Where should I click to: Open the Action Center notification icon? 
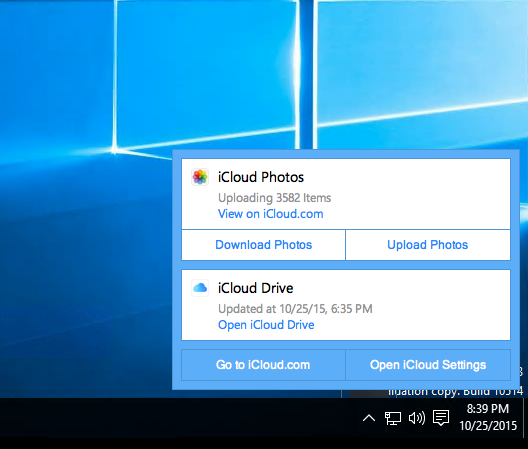coord(441,418)
